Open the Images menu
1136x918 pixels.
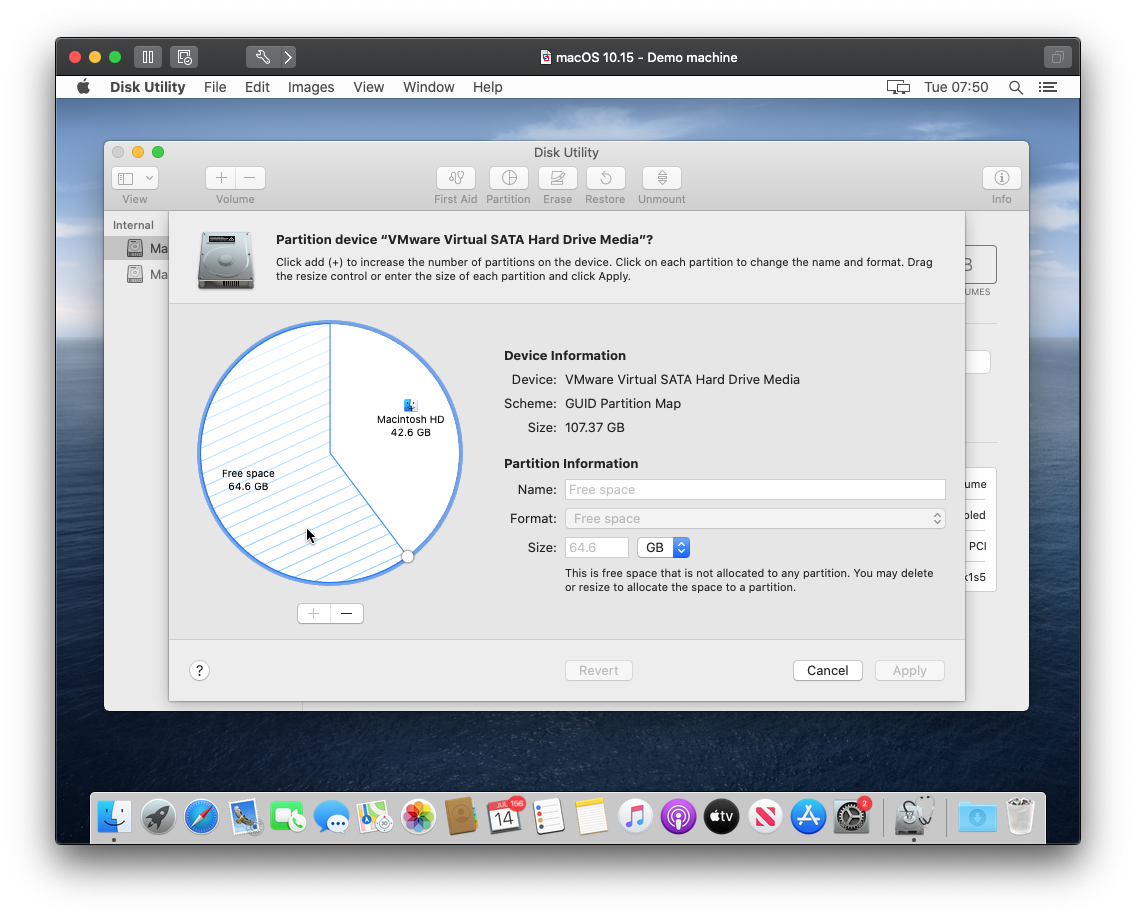coord(311,87)
